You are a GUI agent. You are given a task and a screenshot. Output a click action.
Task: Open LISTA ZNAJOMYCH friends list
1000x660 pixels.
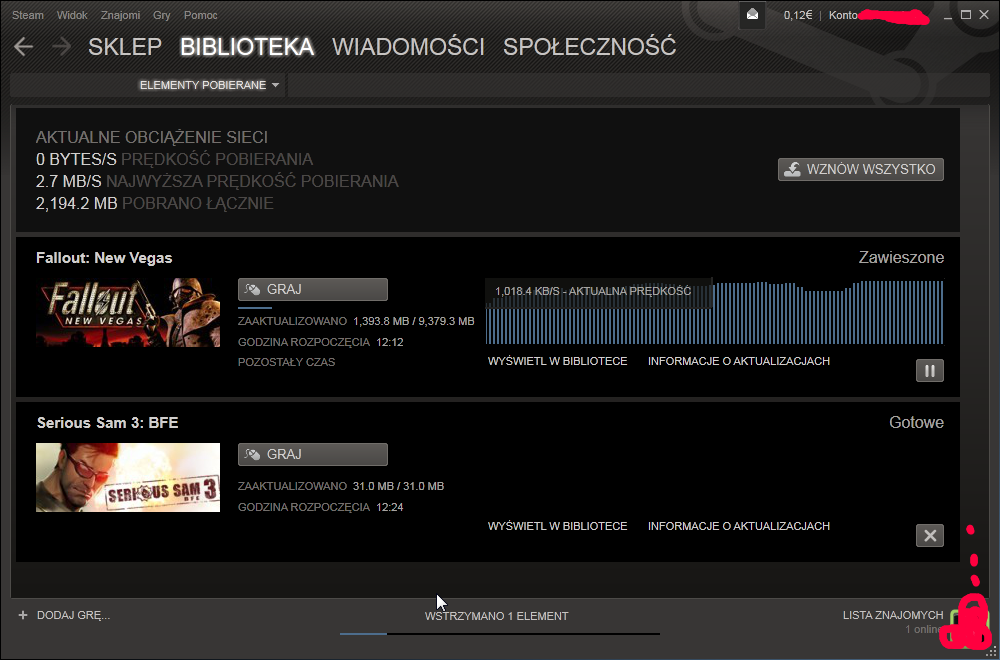pos(893,615)
